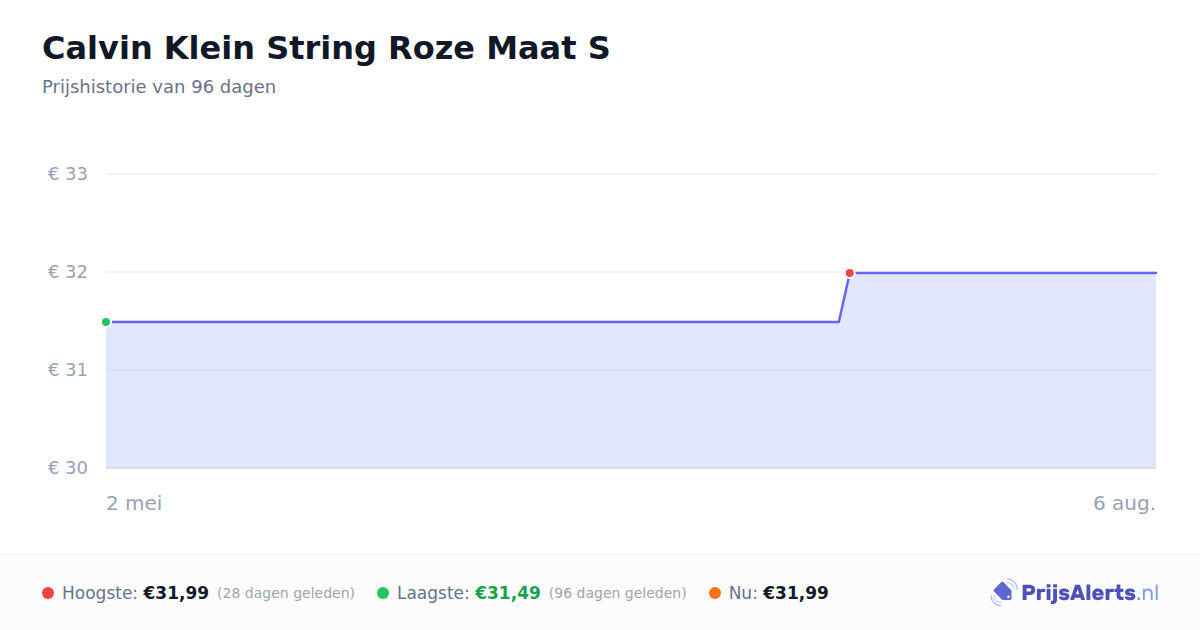This screenshot has height=630, width=1200.
Task: Click the Nu current price €31,99
Action: [x=796, y=593]
